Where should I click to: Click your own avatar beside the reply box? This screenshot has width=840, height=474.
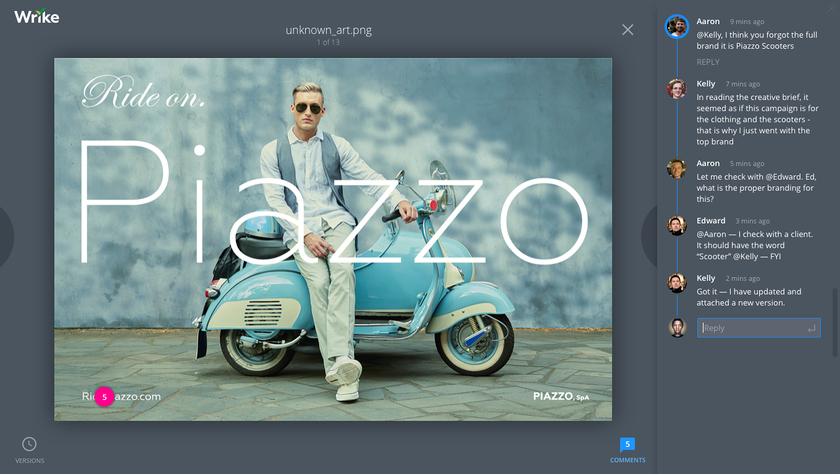coord(677,327)
